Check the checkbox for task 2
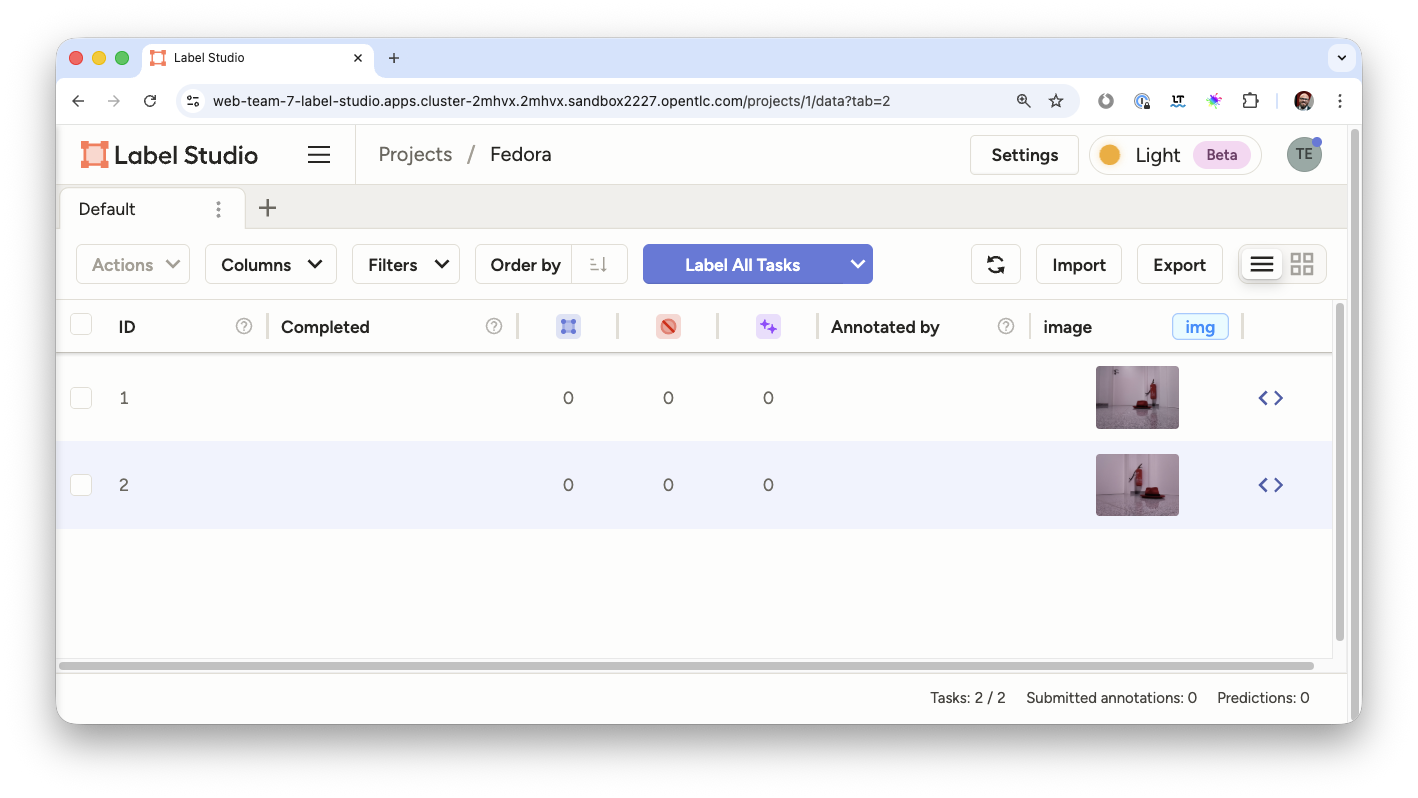This screenshot has width=1418, height=798. pos(81,485)
